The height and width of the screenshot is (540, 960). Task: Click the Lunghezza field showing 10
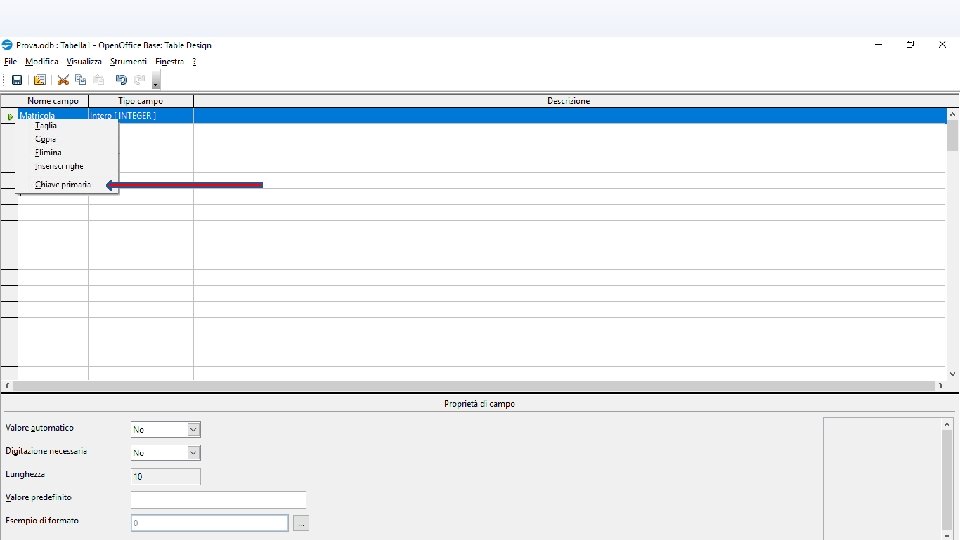[165, 476]
